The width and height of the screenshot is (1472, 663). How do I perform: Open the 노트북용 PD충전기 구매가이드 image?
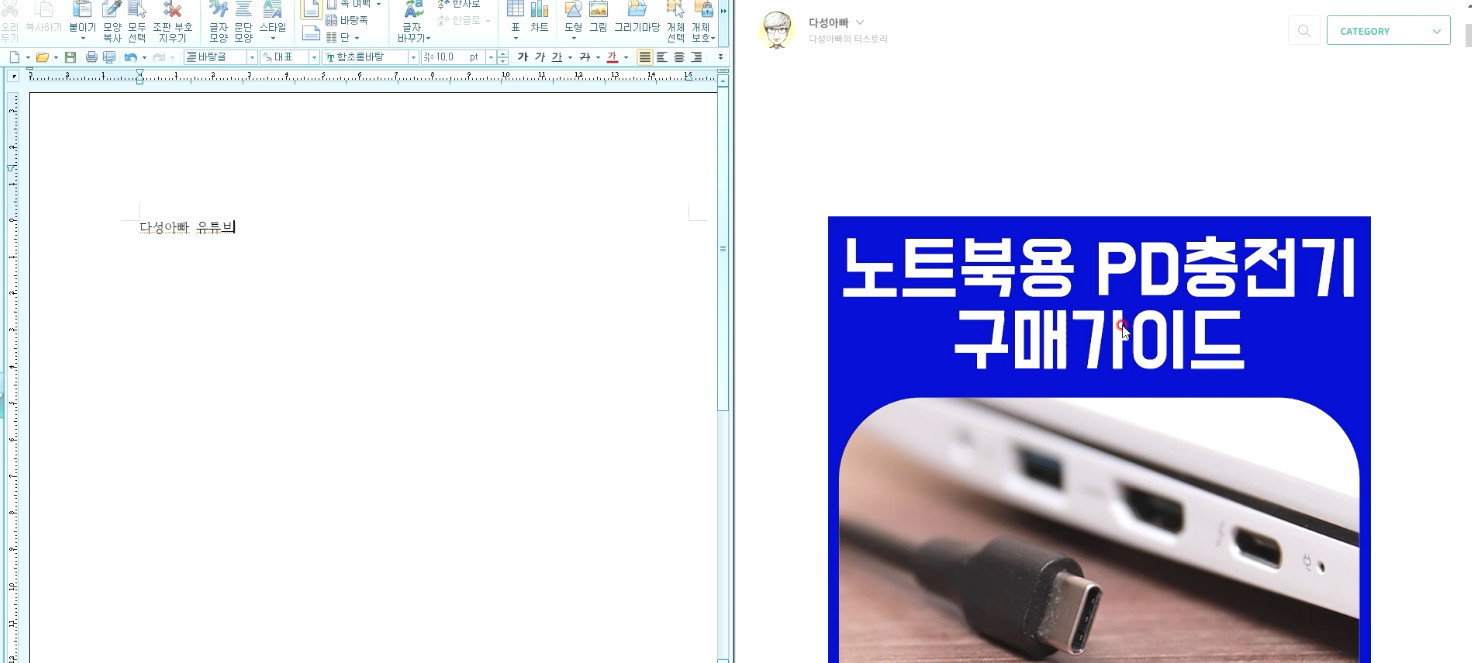[x=1099, y=439]
